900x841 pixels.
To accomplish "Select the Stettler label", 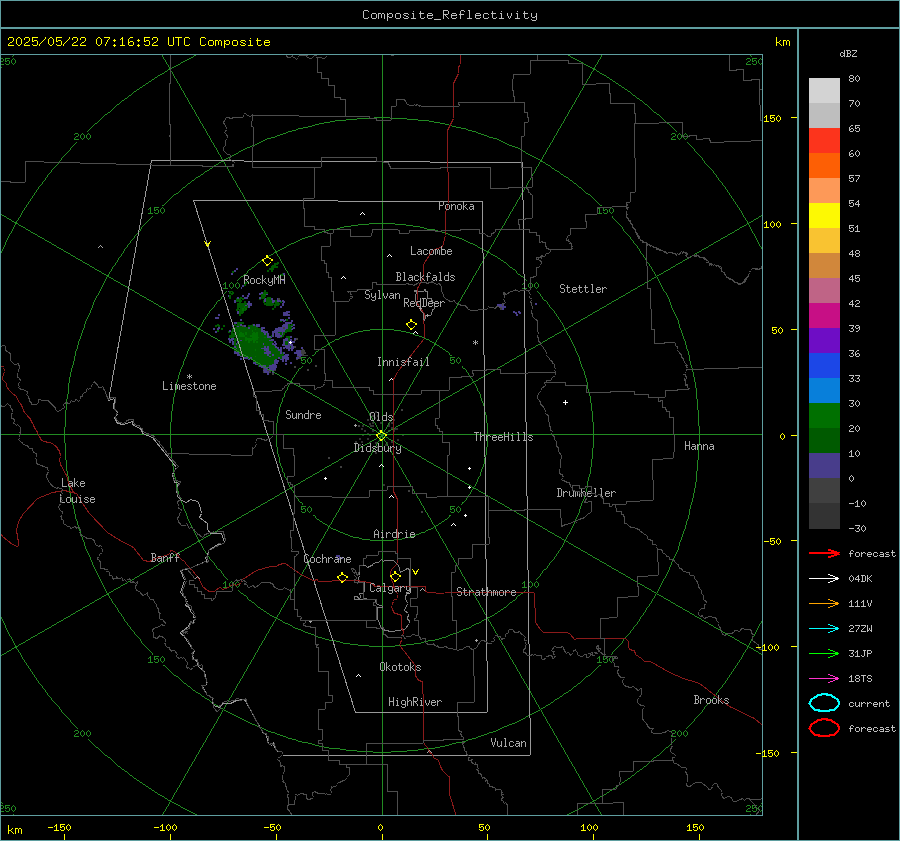I will pos(583,289).
